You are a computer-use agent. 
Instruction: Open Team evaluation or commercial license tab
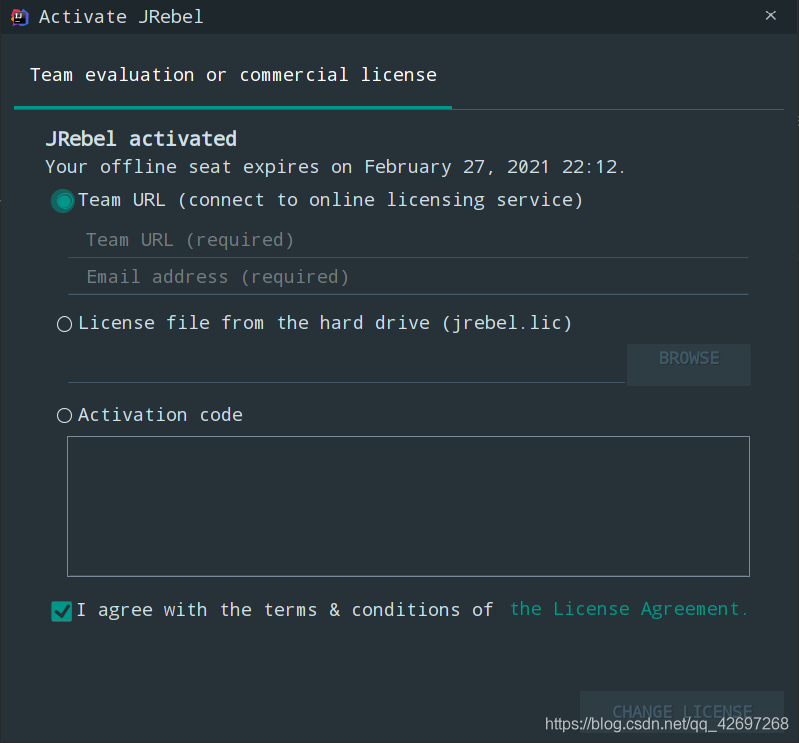coord(233,75)
